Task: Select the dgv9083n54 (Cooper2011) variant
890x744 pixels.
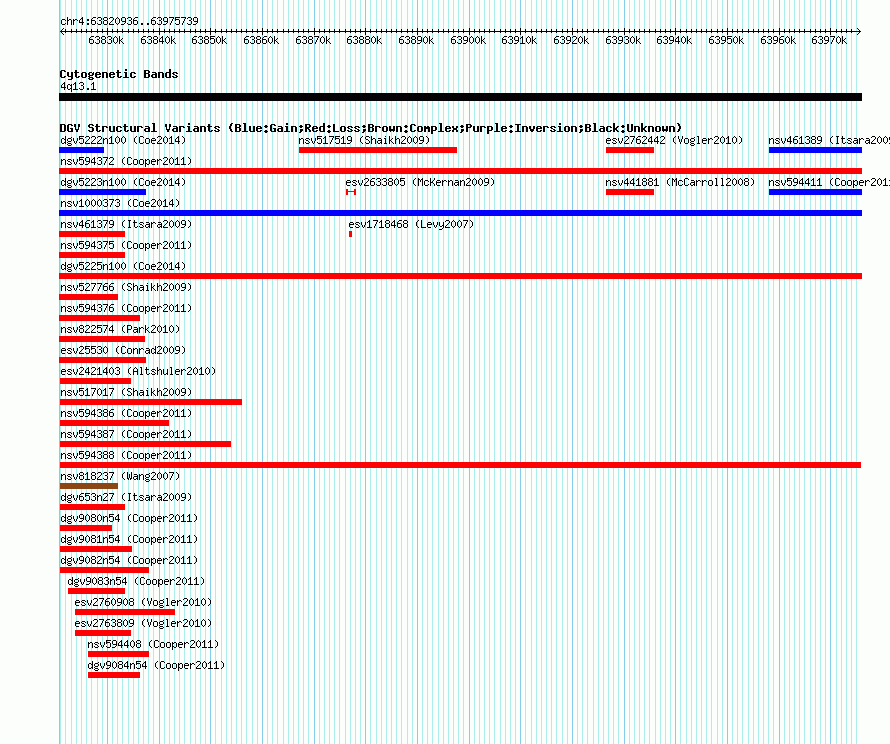Action: [136, 581]
